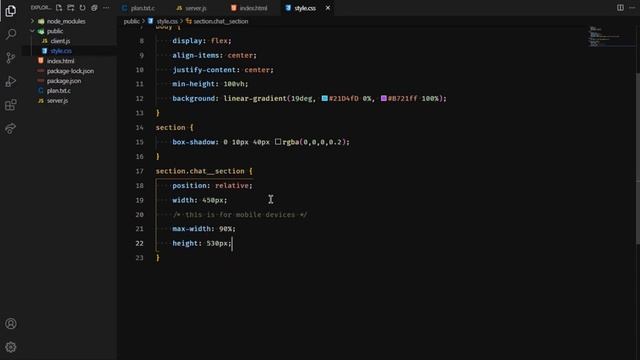Click the editor vertical scrollbar
The image size is (640, 360).
click(x=638, y=159)
